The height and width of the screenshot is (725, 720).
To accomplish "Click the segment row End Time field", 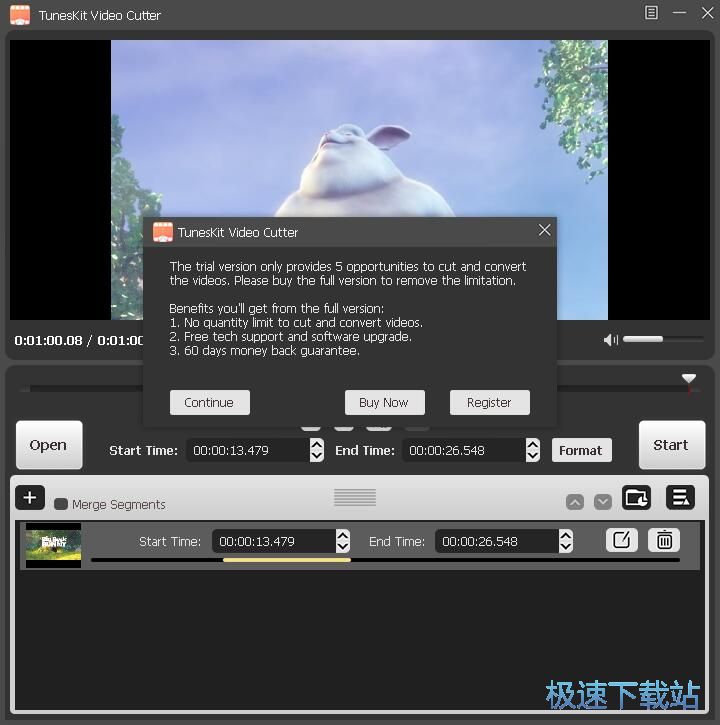I will point(498,541).
